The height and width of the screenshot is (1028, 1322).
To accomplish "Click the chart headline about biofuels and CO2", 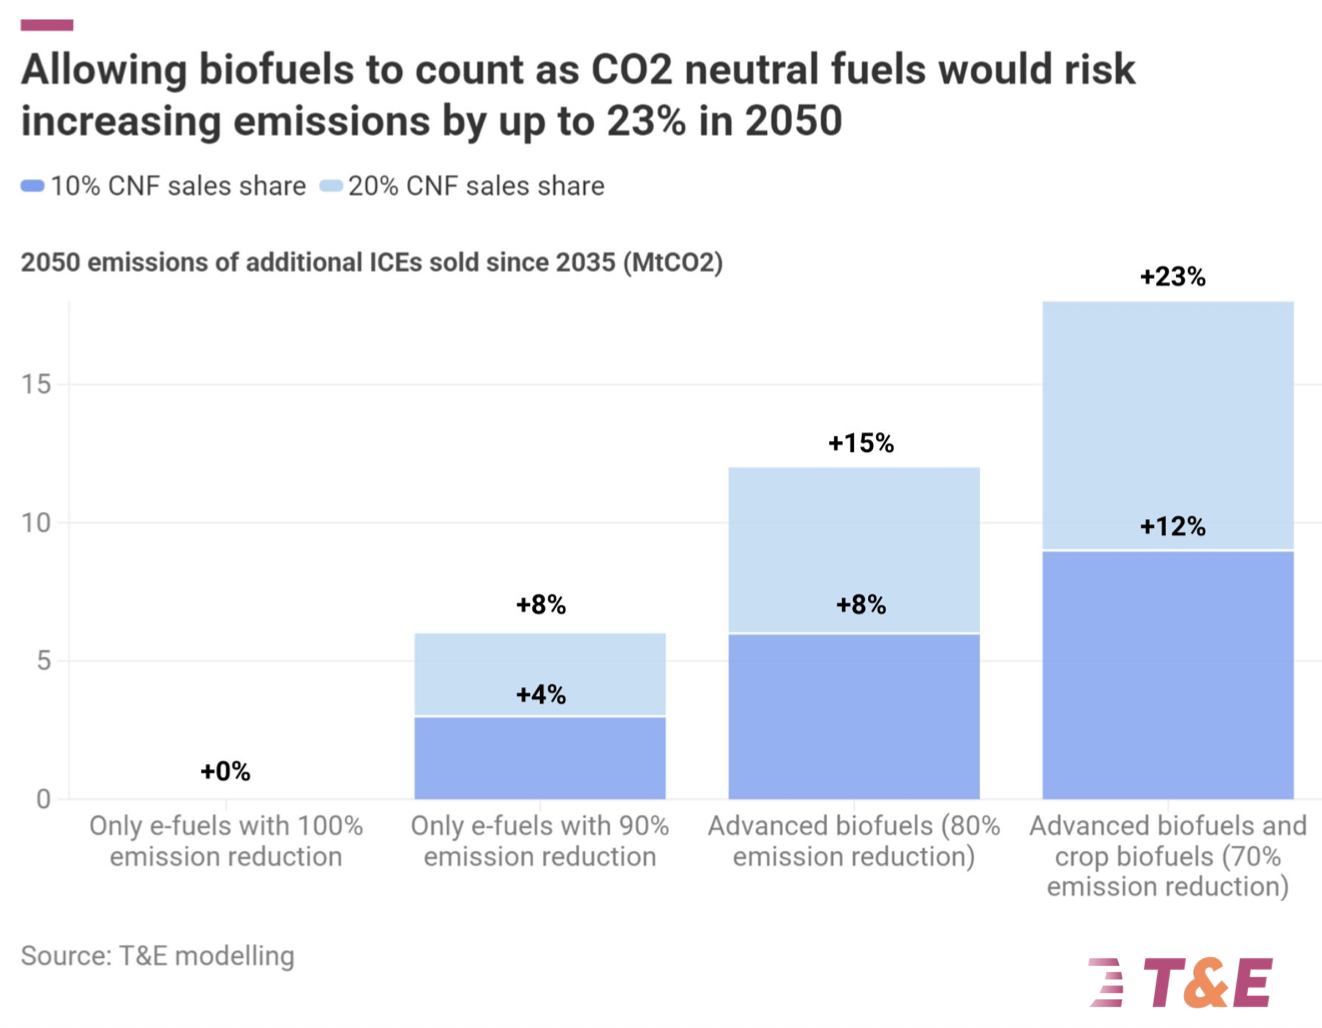I will tap(578, 95).
